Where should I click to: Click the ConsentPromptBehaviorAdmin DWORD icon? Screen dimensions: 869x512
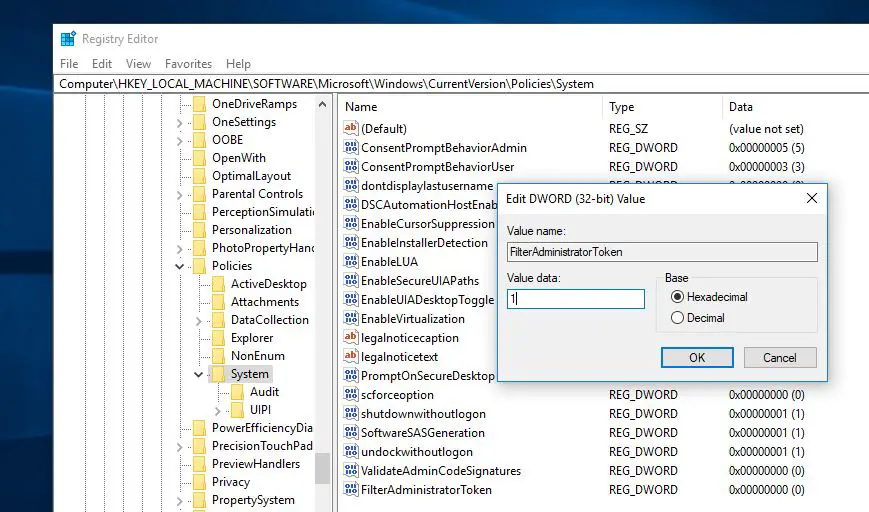pyautogui.click(x=350, y=147)
